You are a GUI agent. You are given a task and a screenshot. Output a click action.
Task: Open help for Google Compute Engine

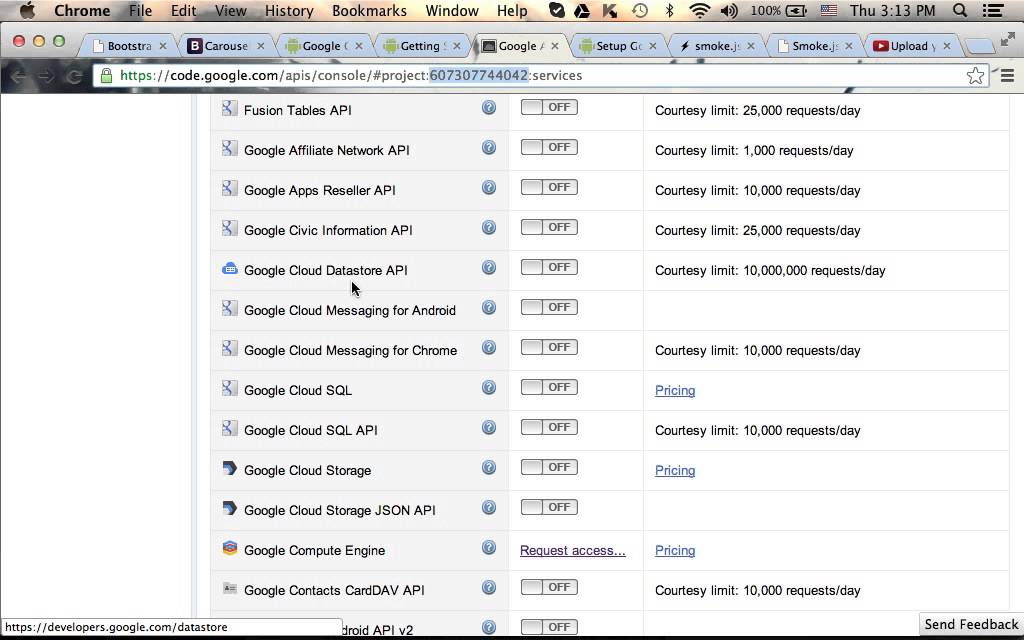pos(488,548)
